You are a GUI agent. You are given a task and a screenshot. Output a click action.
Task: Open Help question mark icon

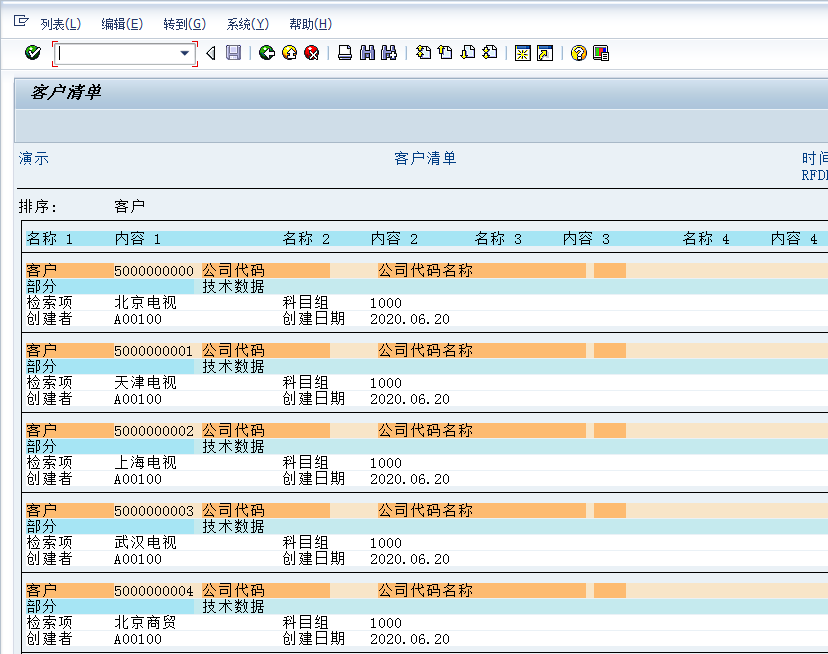(x=579, y=53)
